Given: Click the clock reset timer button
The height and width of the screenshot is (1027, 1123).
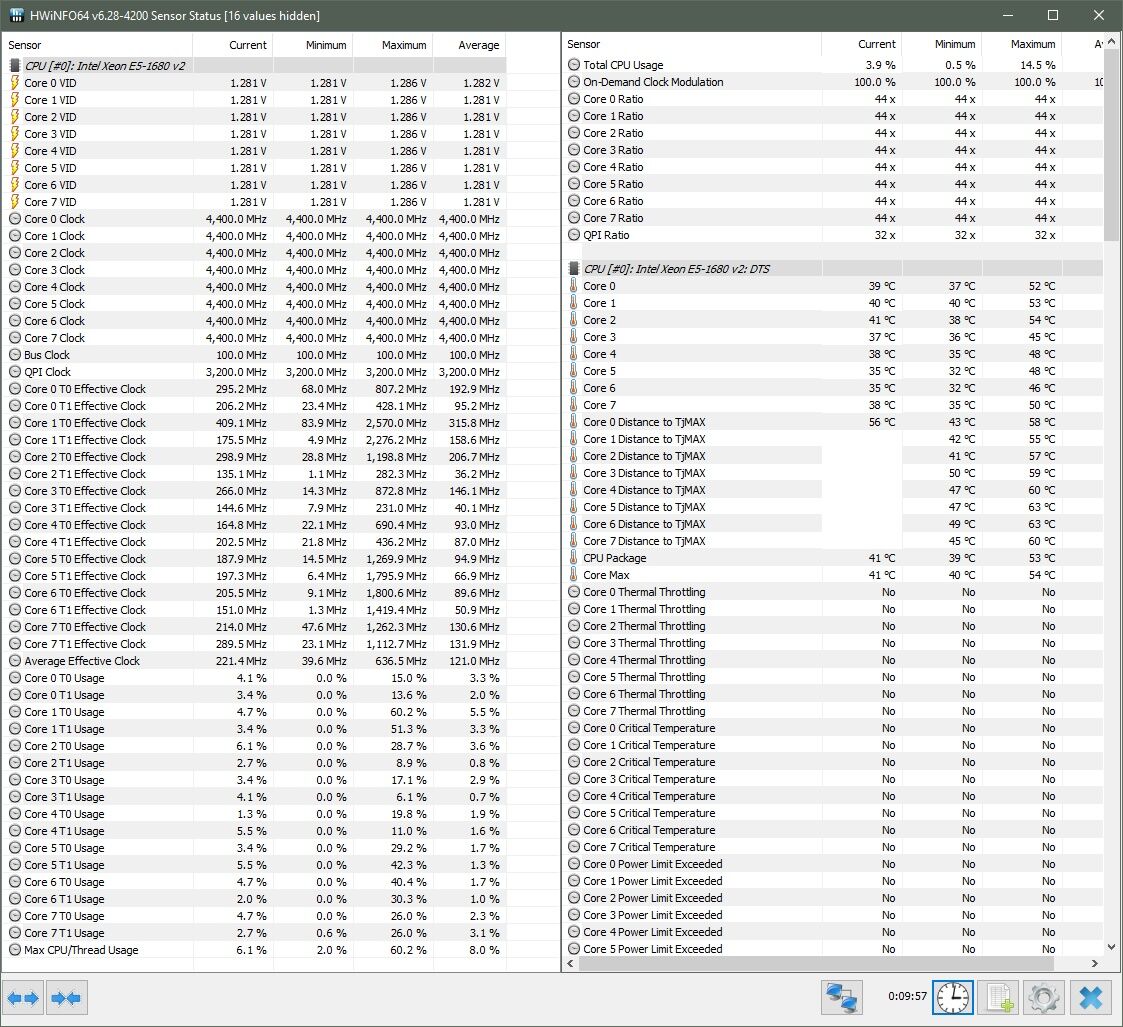Looking at the screenshot, I should tap(953, 997).
